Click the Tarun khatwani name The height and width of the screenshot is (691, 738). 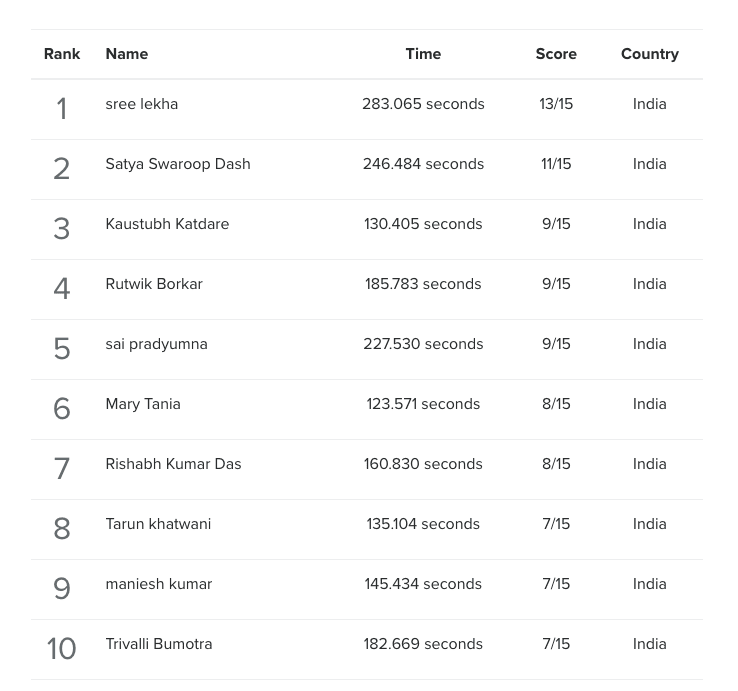click(x=158, y=524)
